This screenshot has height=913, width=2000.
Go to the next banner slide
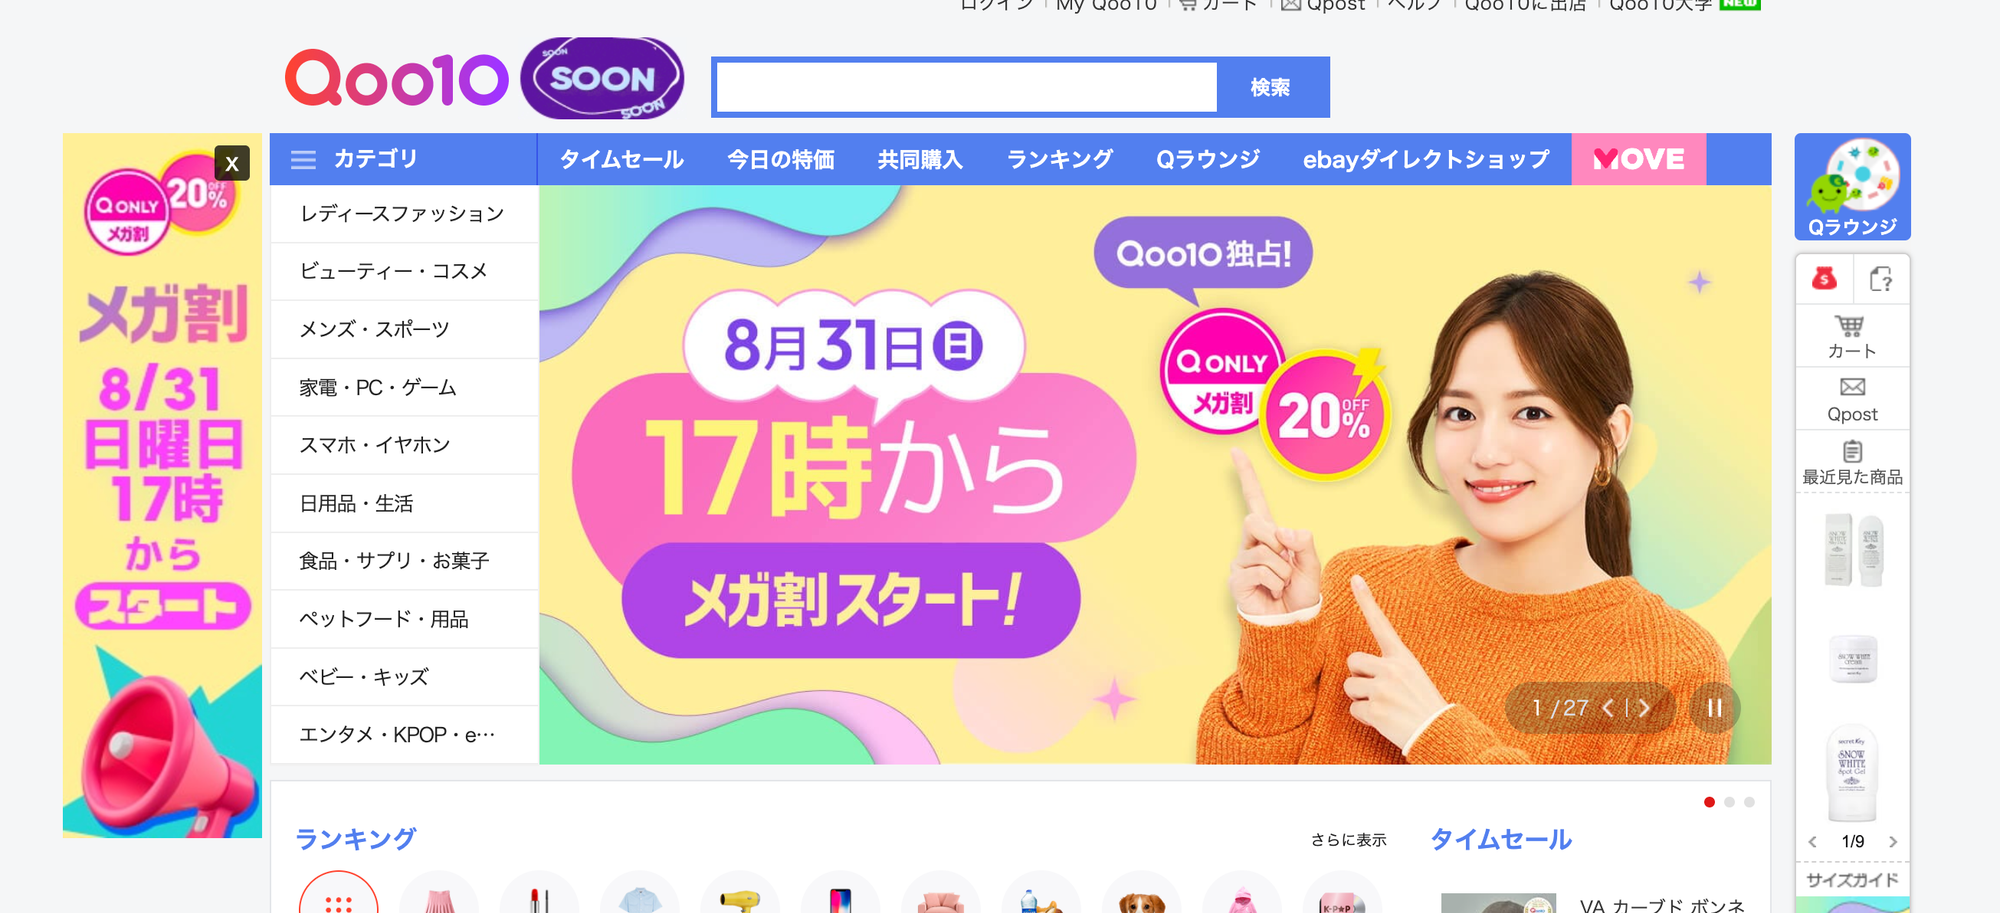(1644, 708)
